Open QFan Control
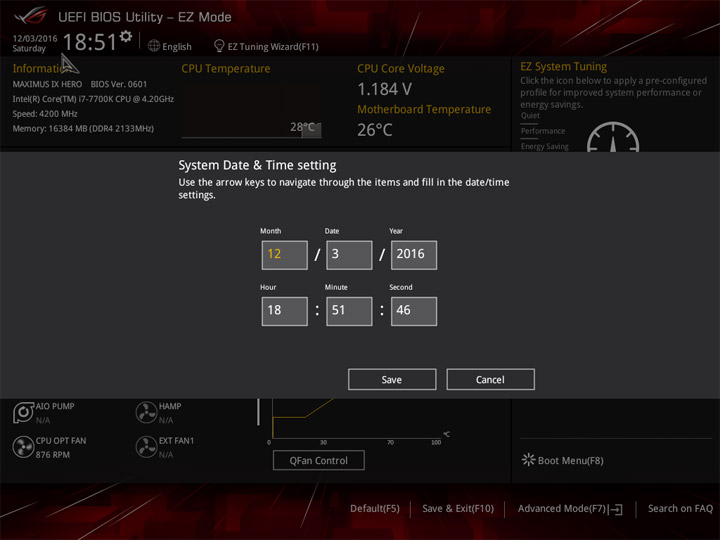The image size is (720, 540). [319, 460]
